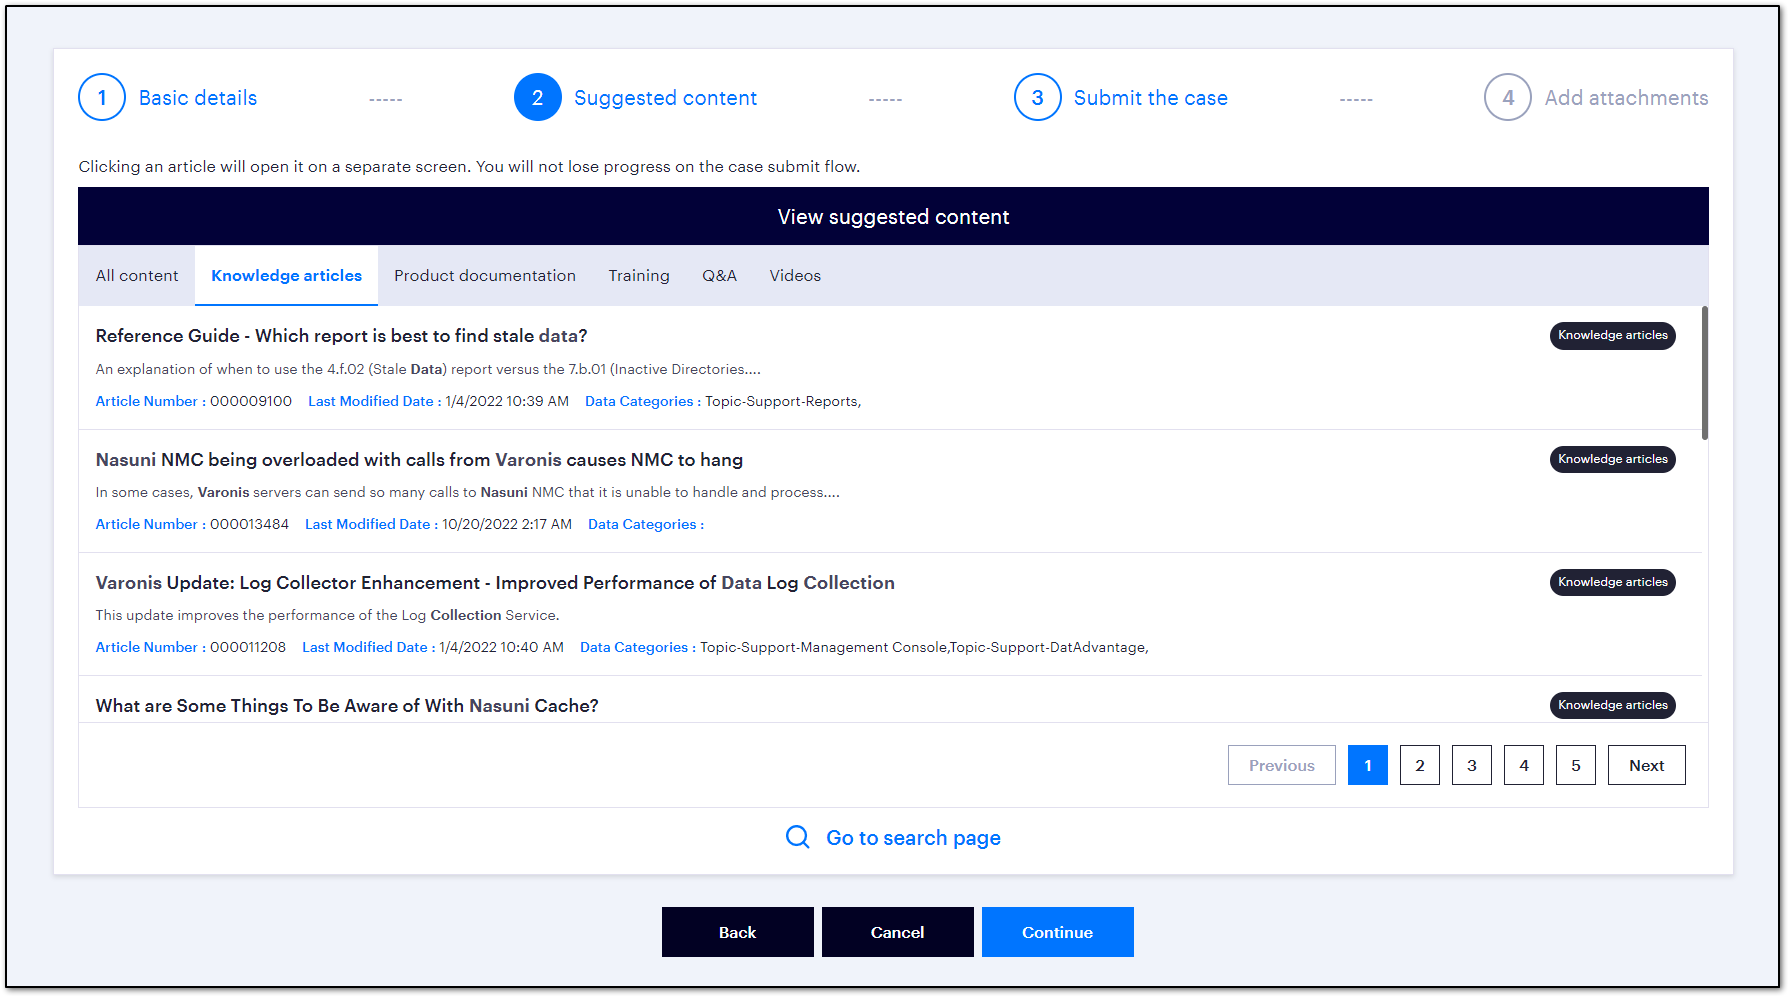The image size is (1789, 997).
Task: Click step 4 Add attachments circle icon
Action: pyautogui.click(x=1507, y=97)
